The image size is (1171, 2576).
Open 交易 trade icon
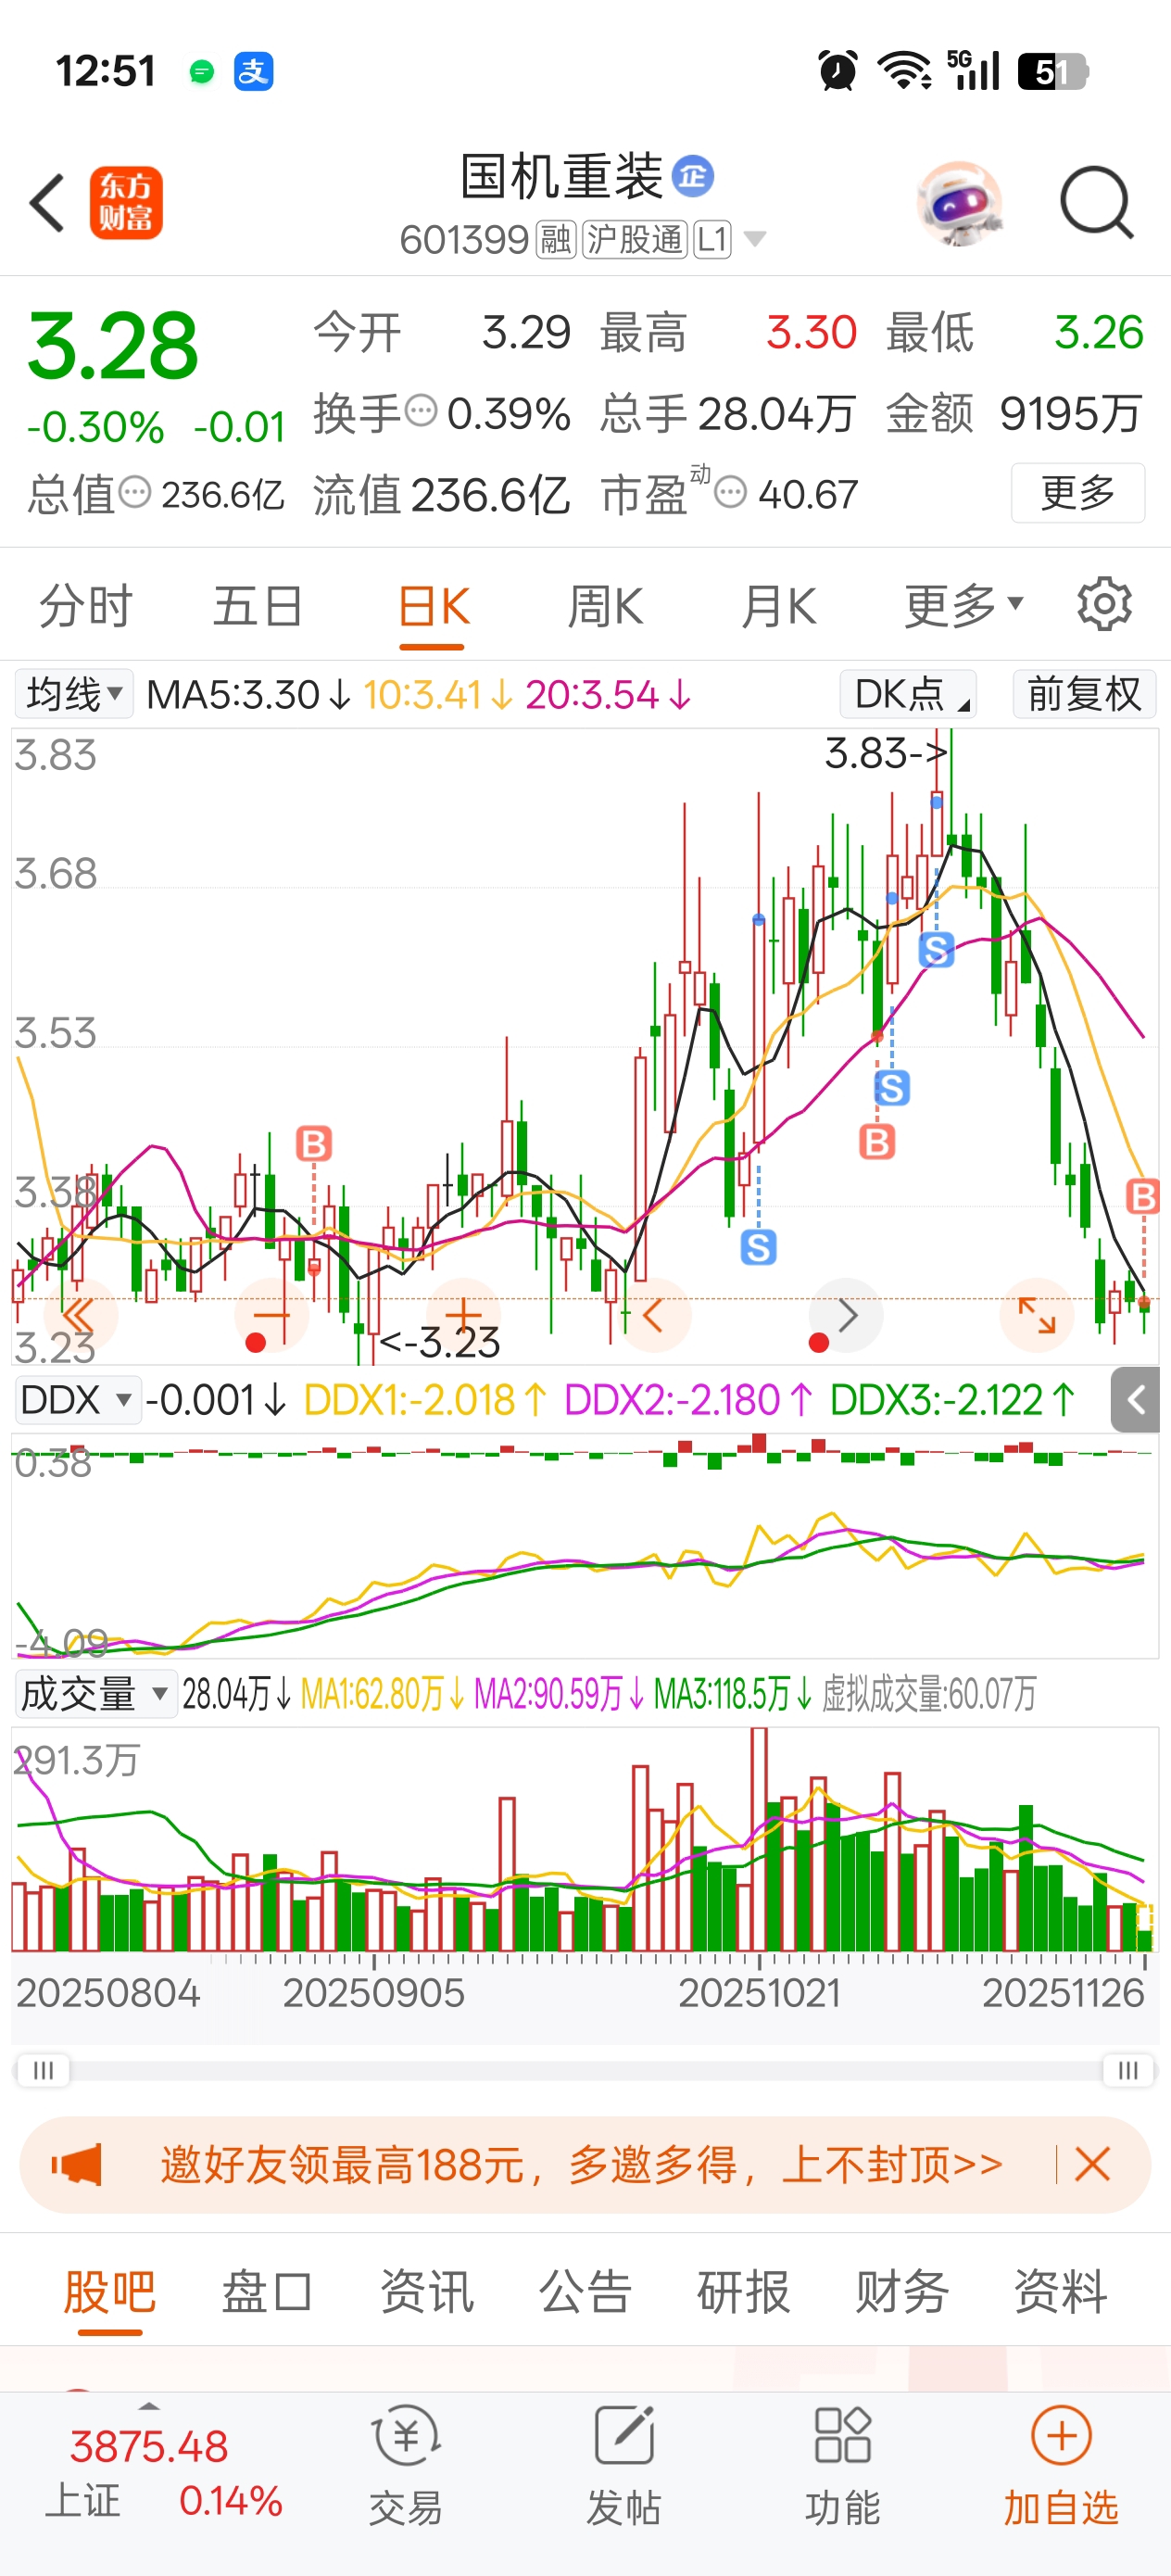[x=405, y=2467]
